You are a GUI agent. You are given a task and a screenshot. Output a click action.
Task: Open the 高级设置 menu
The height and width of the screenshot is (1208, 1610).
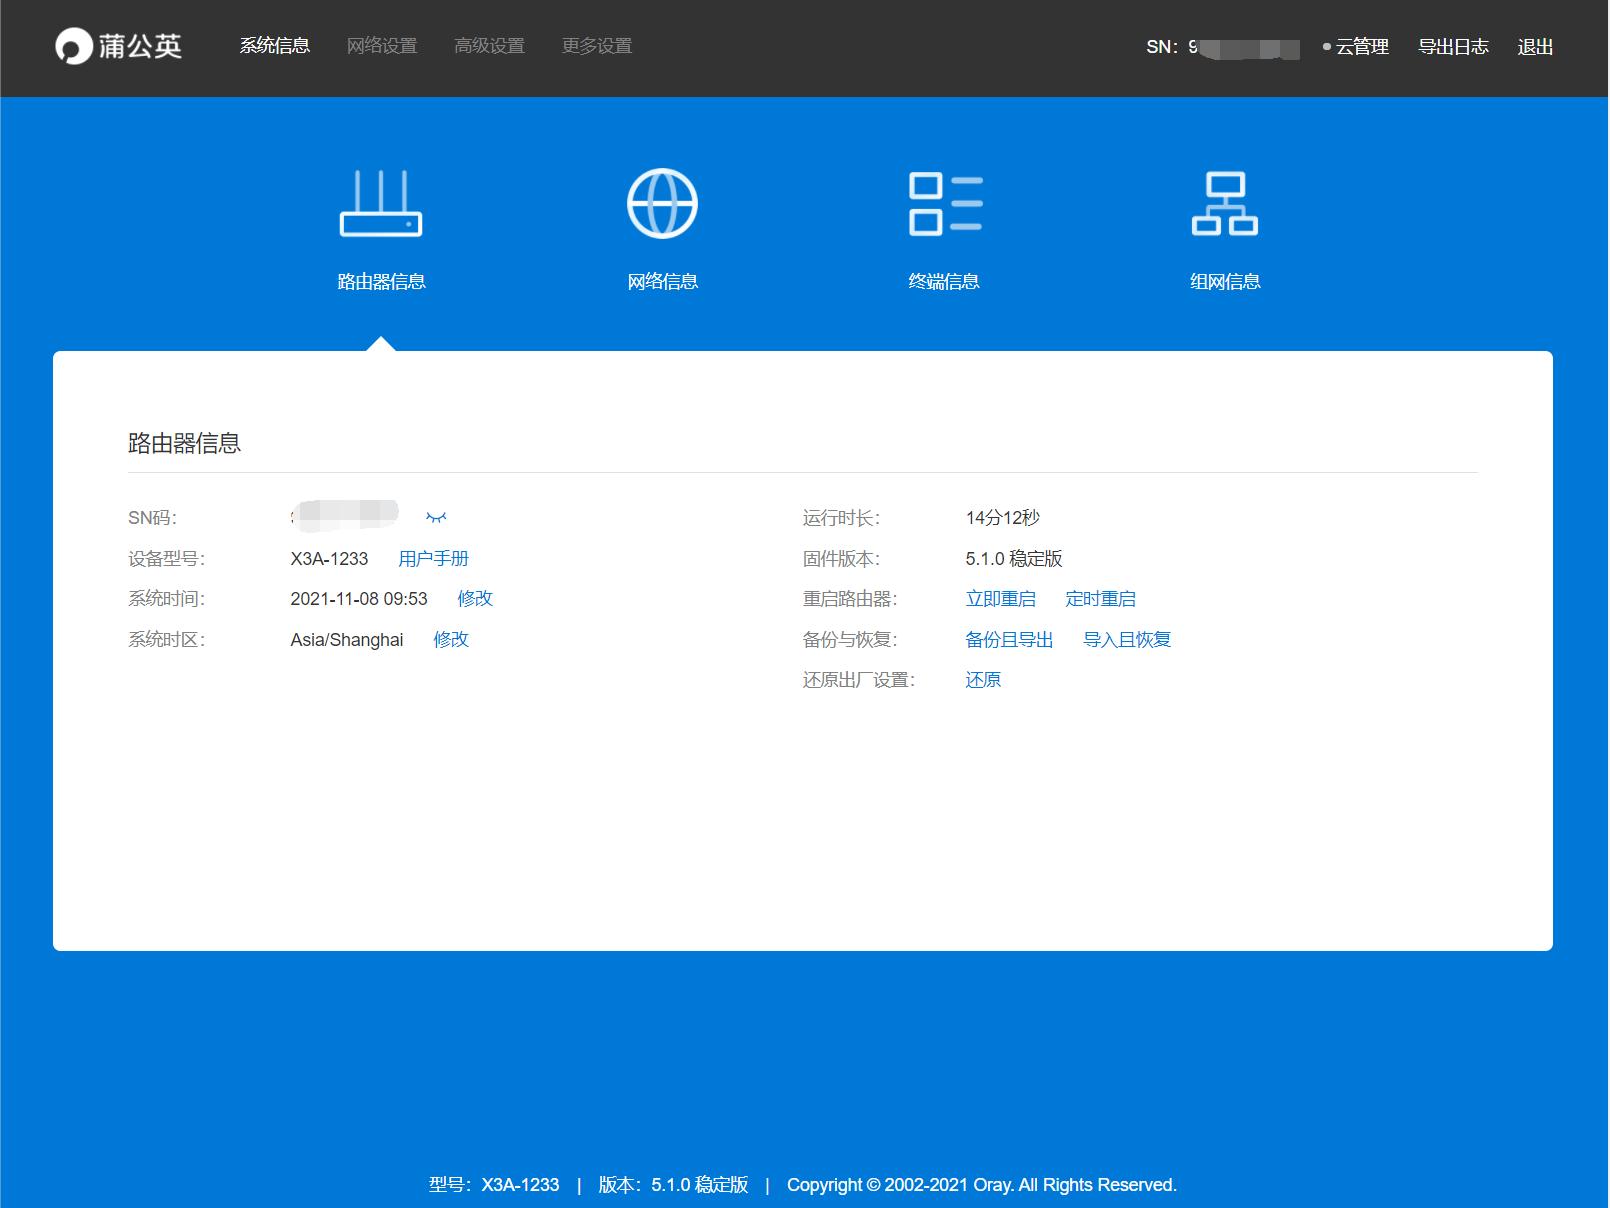490,46
